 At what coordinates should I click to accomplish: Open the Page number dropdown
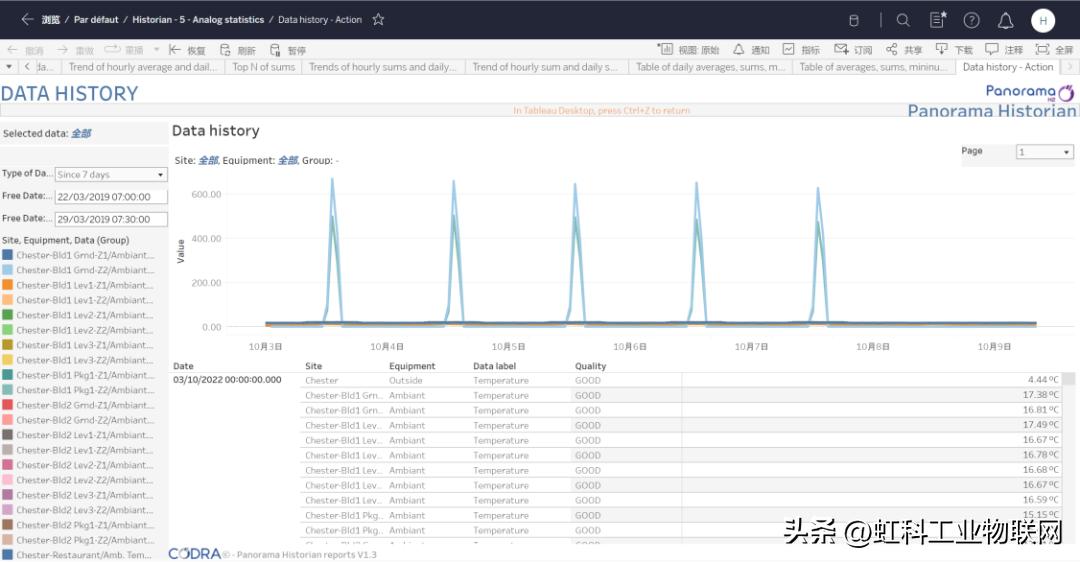click(1044, 152)
